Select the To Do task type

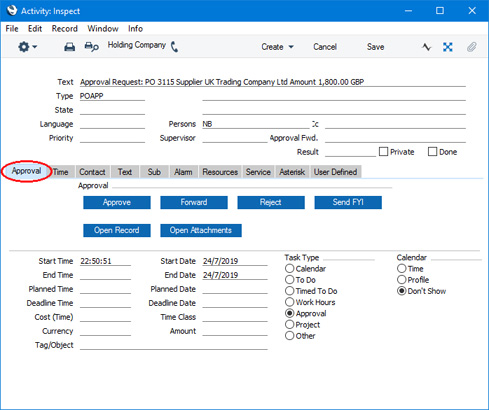point(290,280)
